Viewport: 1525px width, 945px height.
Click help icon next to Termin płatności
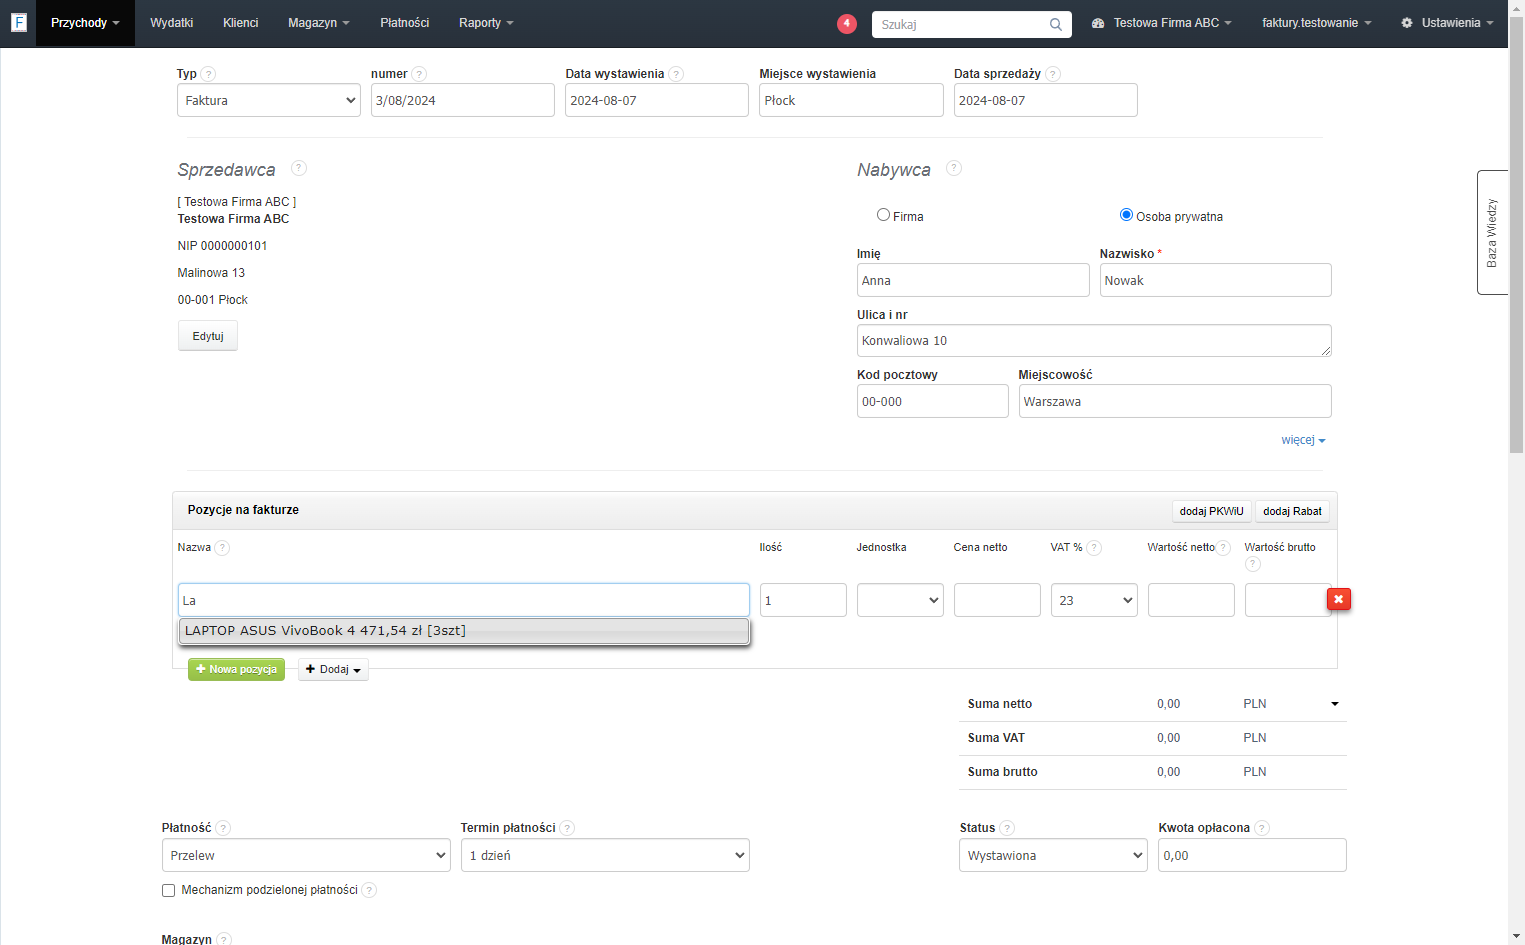point(567,828)
